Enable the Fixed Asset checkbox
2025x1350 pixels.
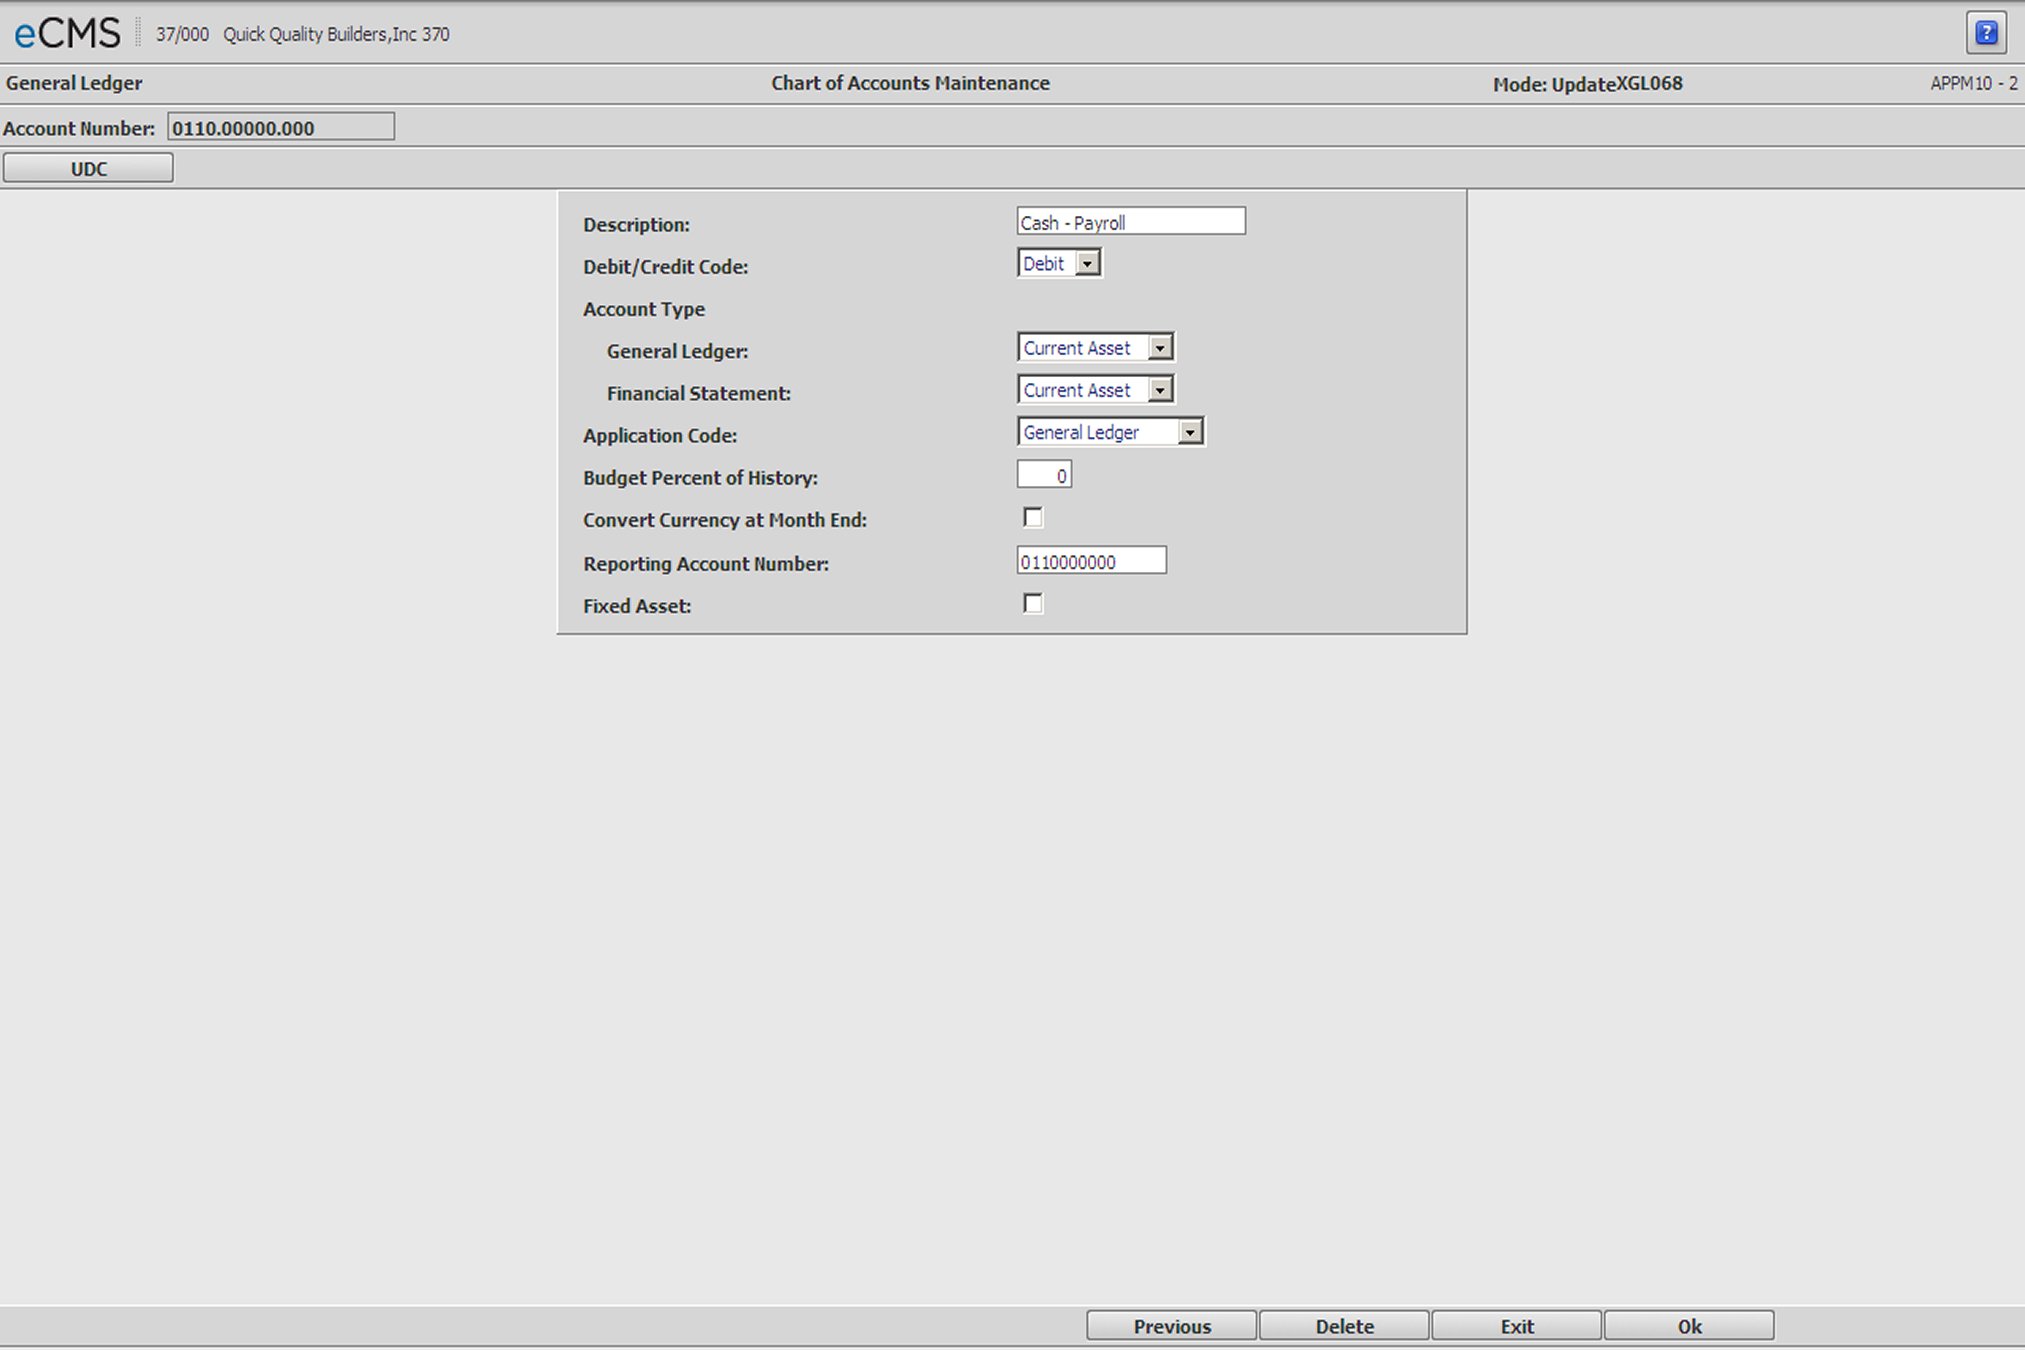point(1032,603)
